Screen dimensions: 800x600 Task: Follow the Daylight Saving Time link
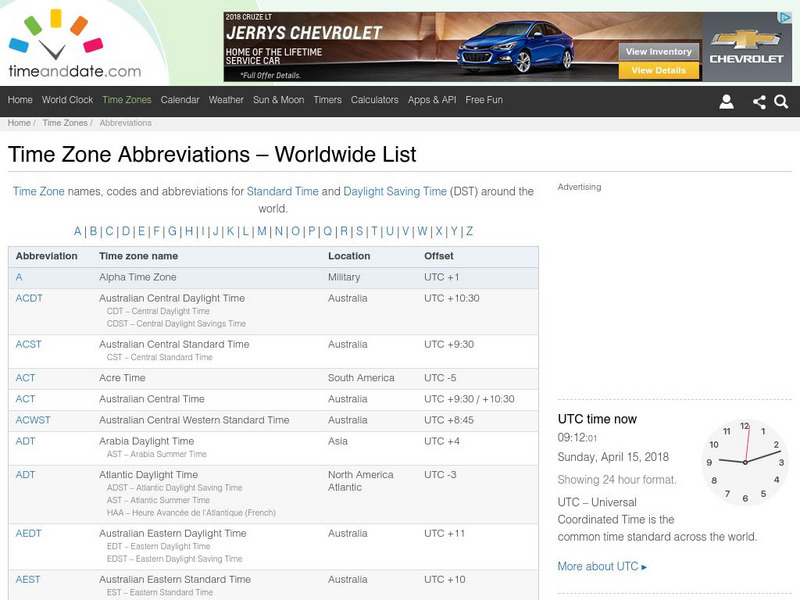(395, 191)
